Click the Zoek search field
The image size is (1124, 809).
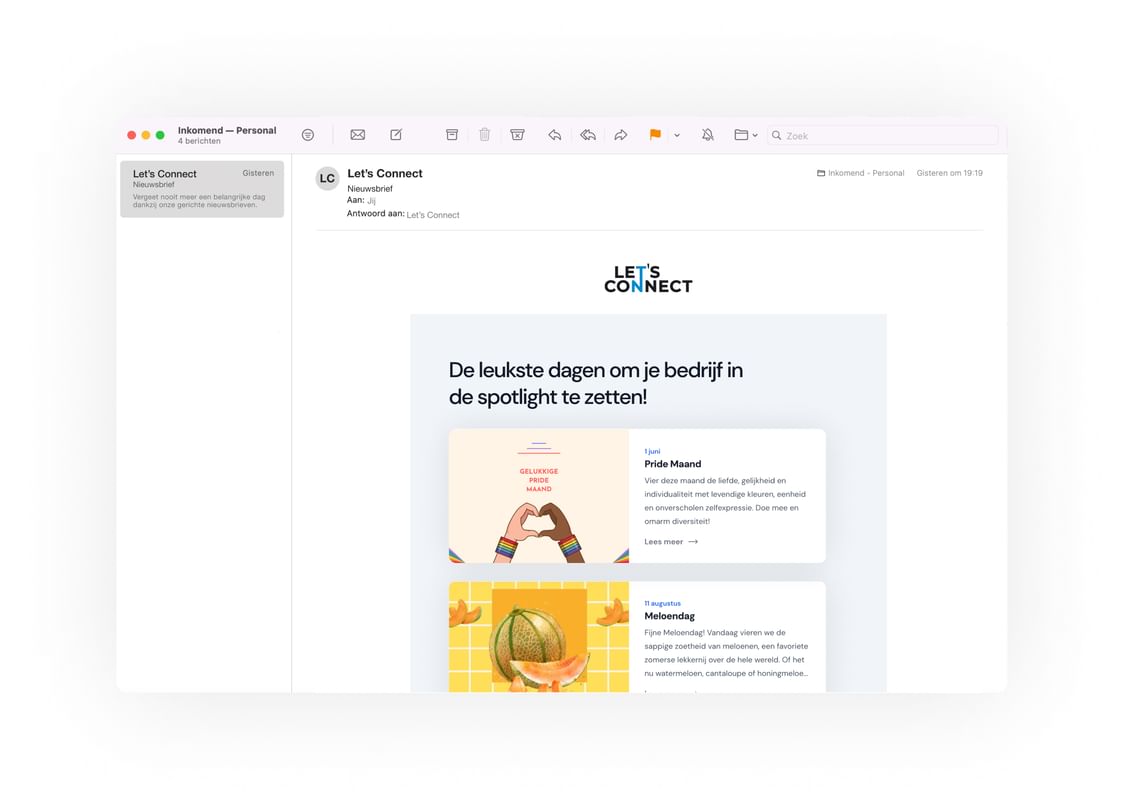(882, 135)
